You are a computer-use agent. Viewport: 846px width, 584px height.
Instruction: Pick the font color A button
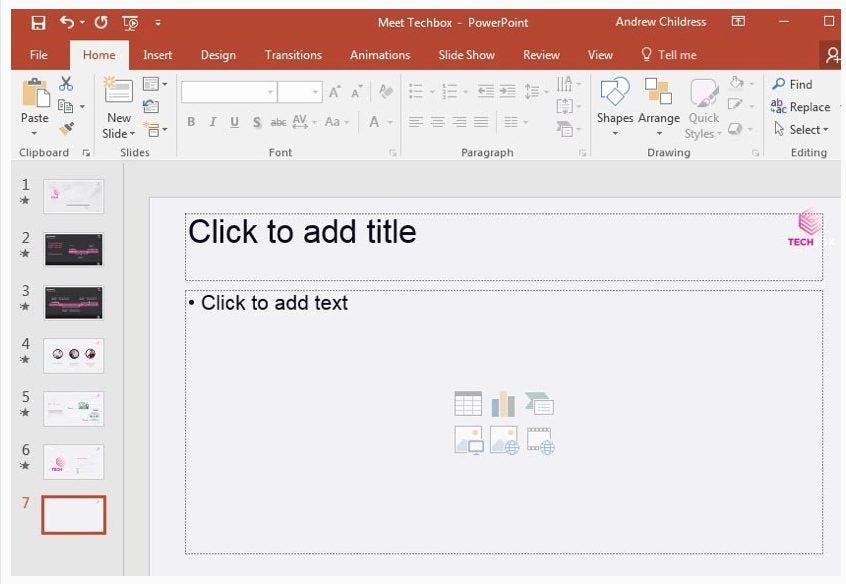point(374,122)
